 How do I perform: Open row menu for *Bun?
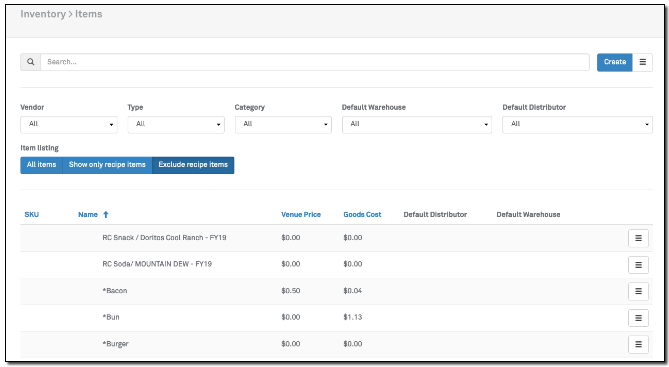pos(638,318)
